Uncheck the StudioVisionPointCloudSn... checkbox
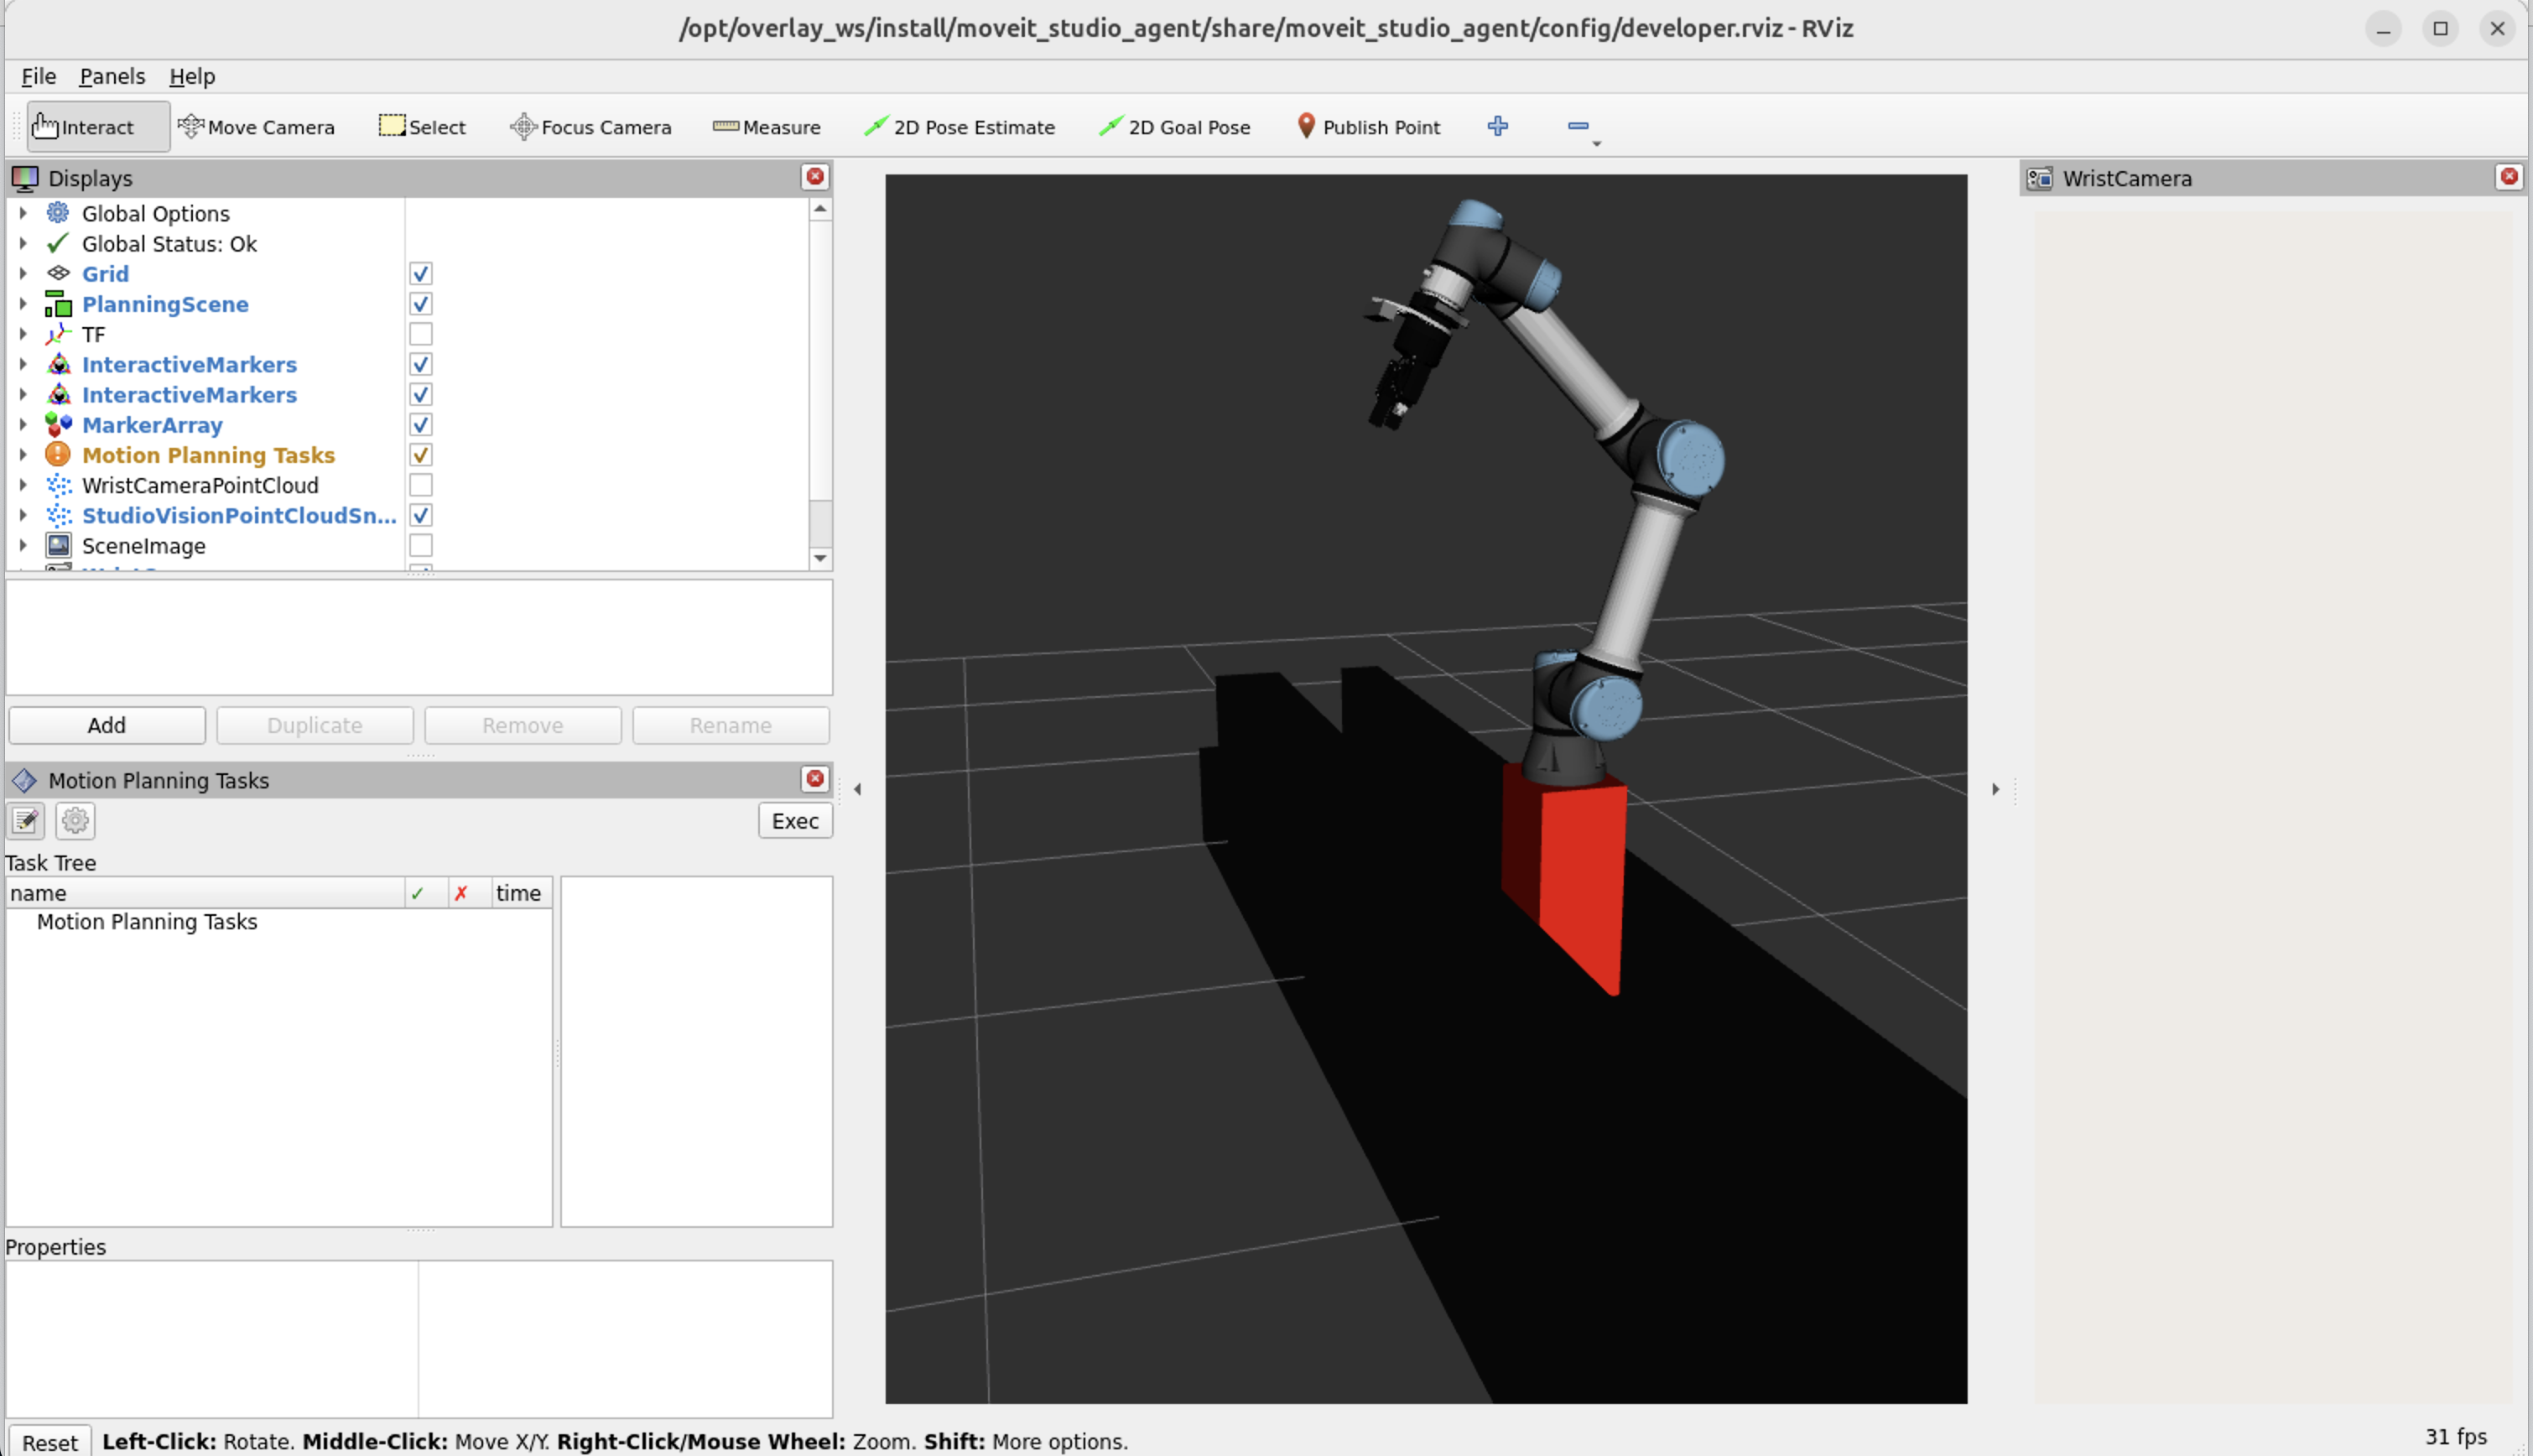 [421, 516]
